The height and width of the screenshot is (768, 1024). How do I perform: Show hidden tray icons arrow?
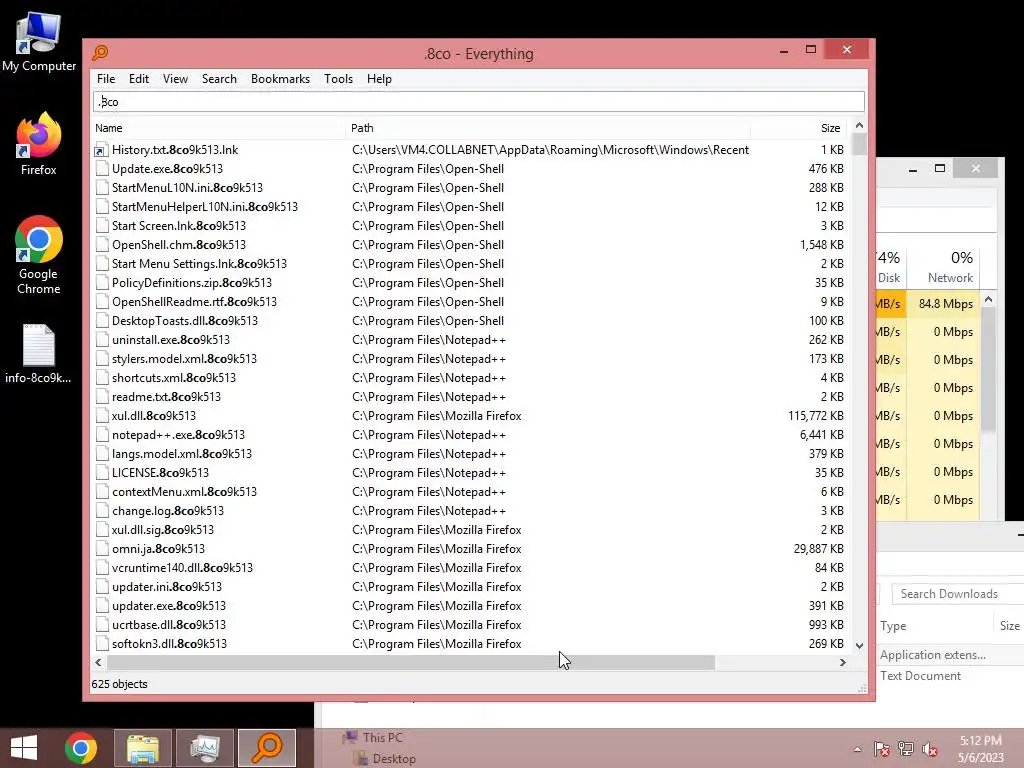(x=857, y=749)
